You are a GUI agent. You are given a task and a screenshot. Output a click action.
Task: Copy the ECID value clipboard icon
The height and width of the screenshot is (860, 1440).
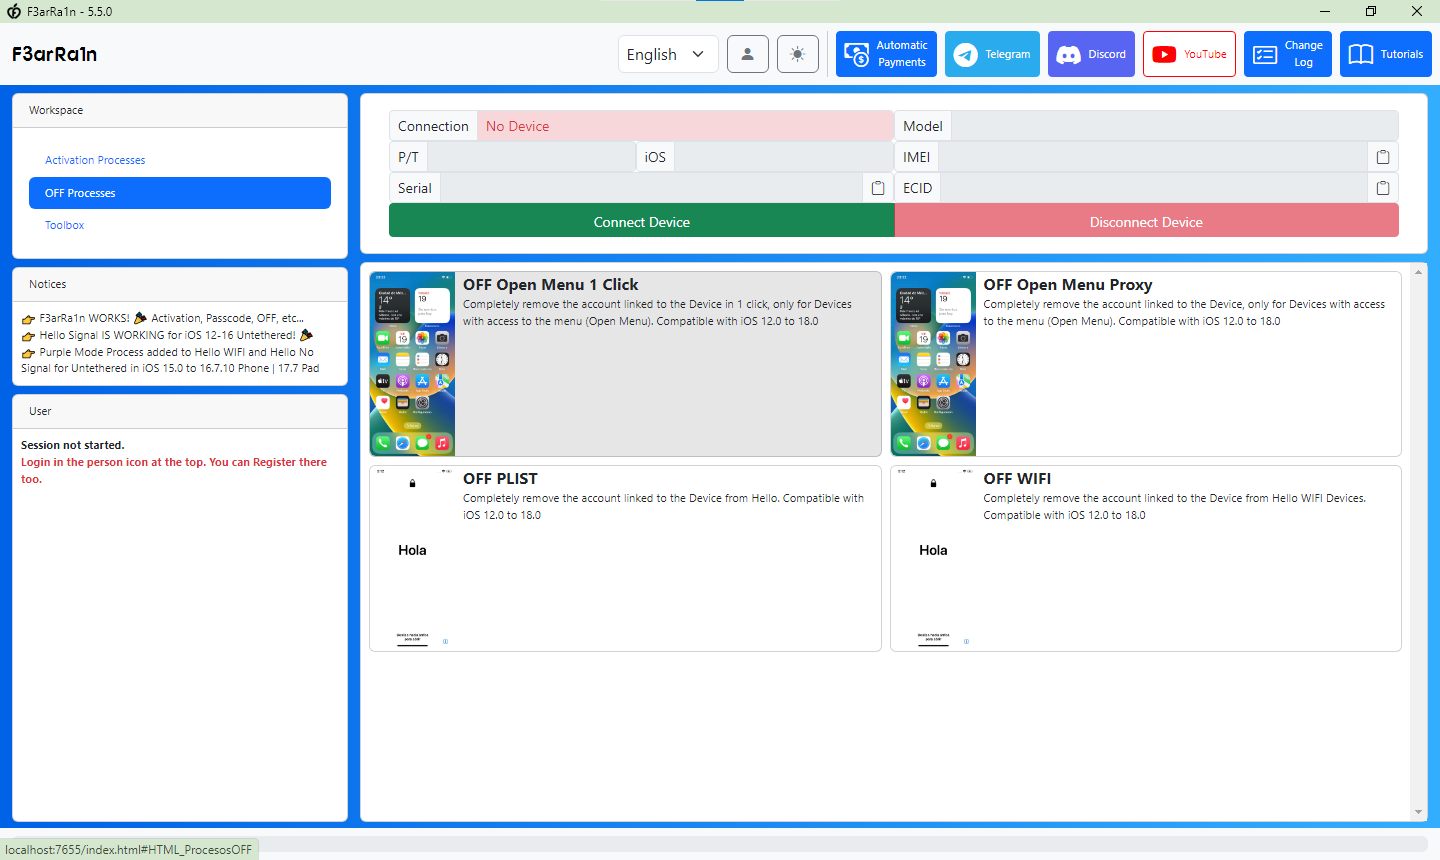click(1383, 188)
